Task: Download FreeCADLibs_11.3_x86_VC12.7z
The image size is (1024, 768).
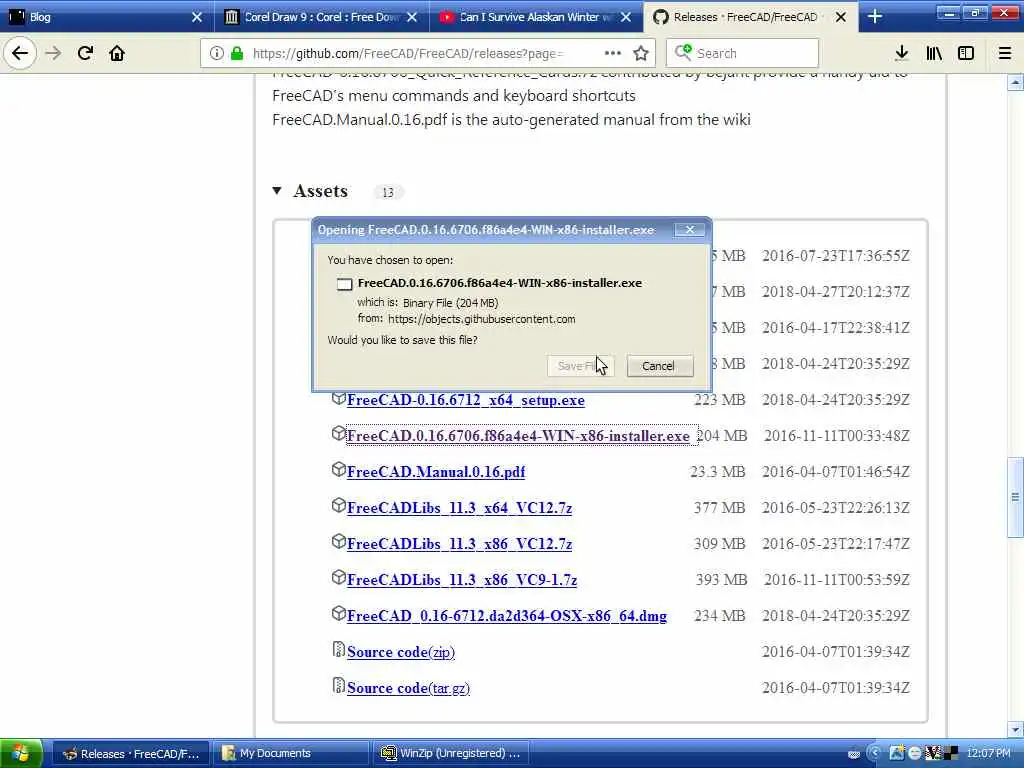Action: click(x=459, y=543)
